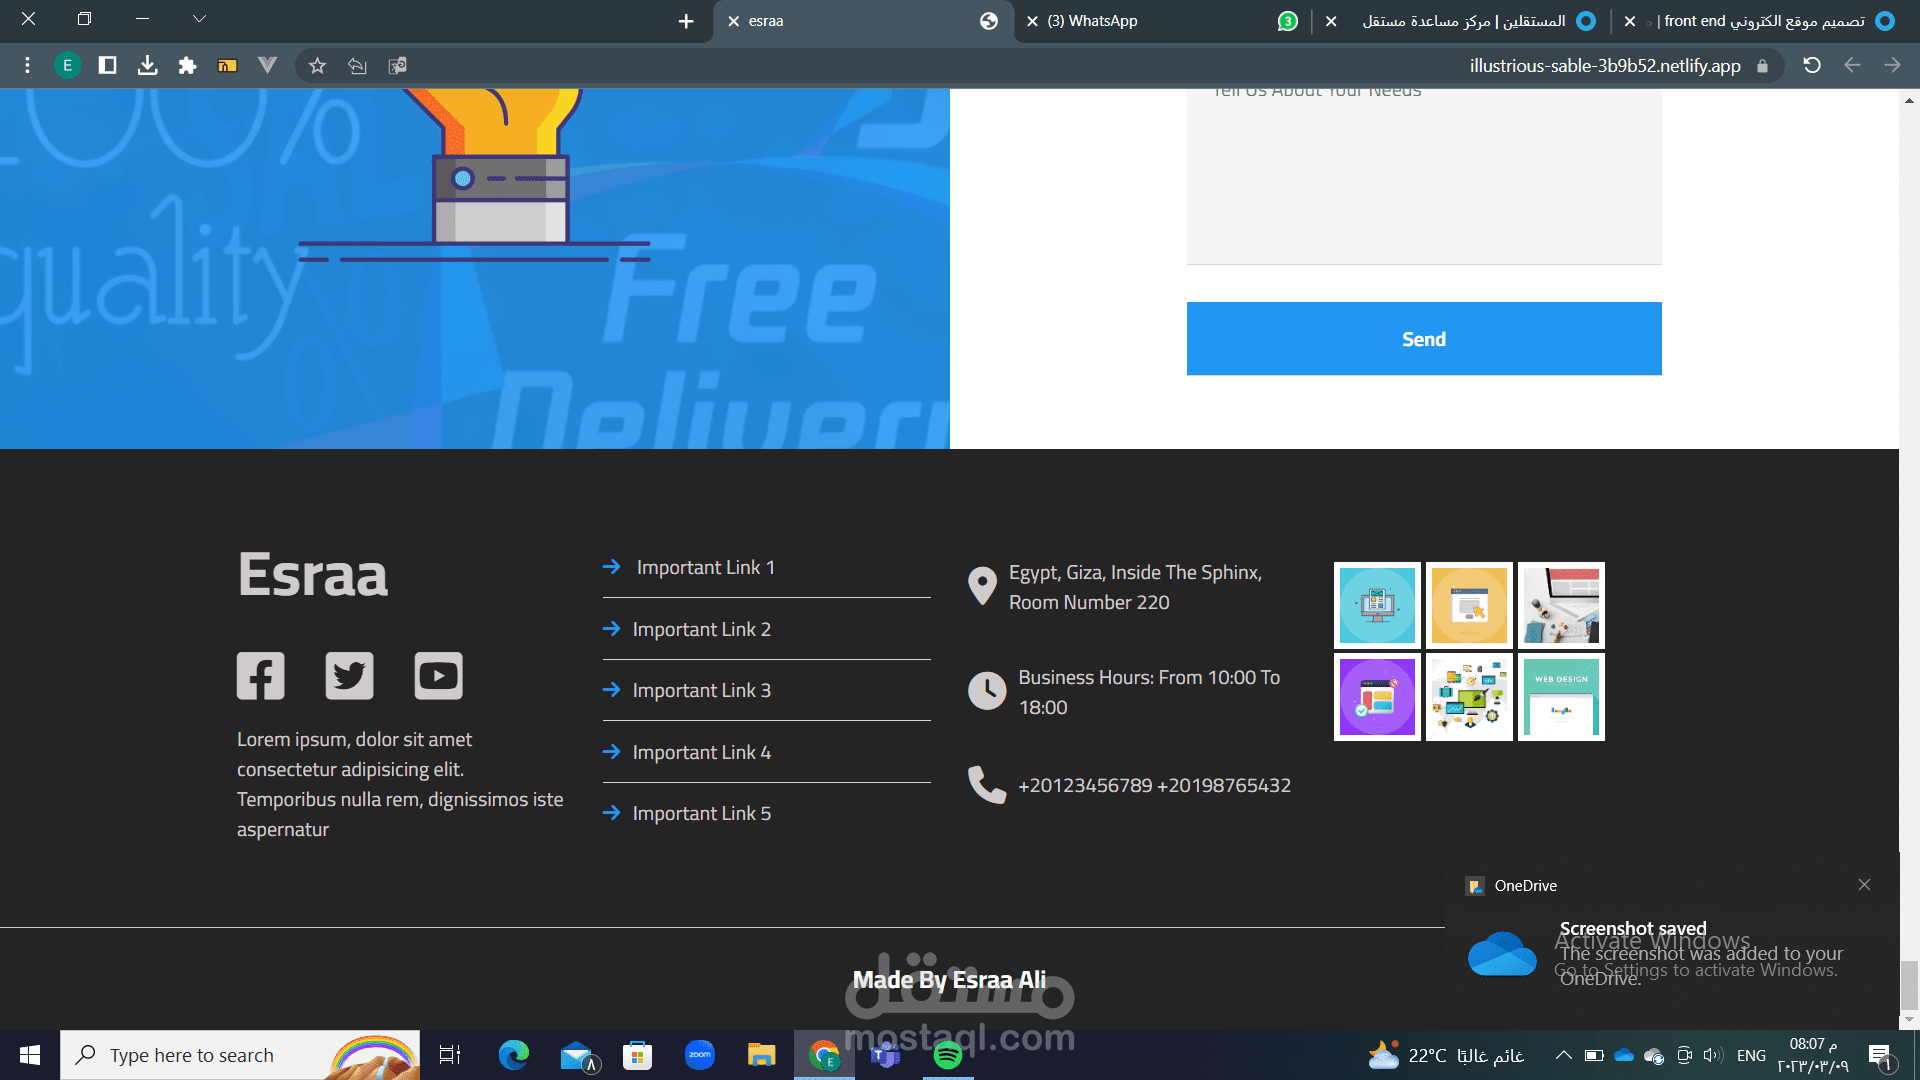Open Microsoft Store from the taskbar
Viewport: 1920px width, 1080px height.
[637, 1055]
